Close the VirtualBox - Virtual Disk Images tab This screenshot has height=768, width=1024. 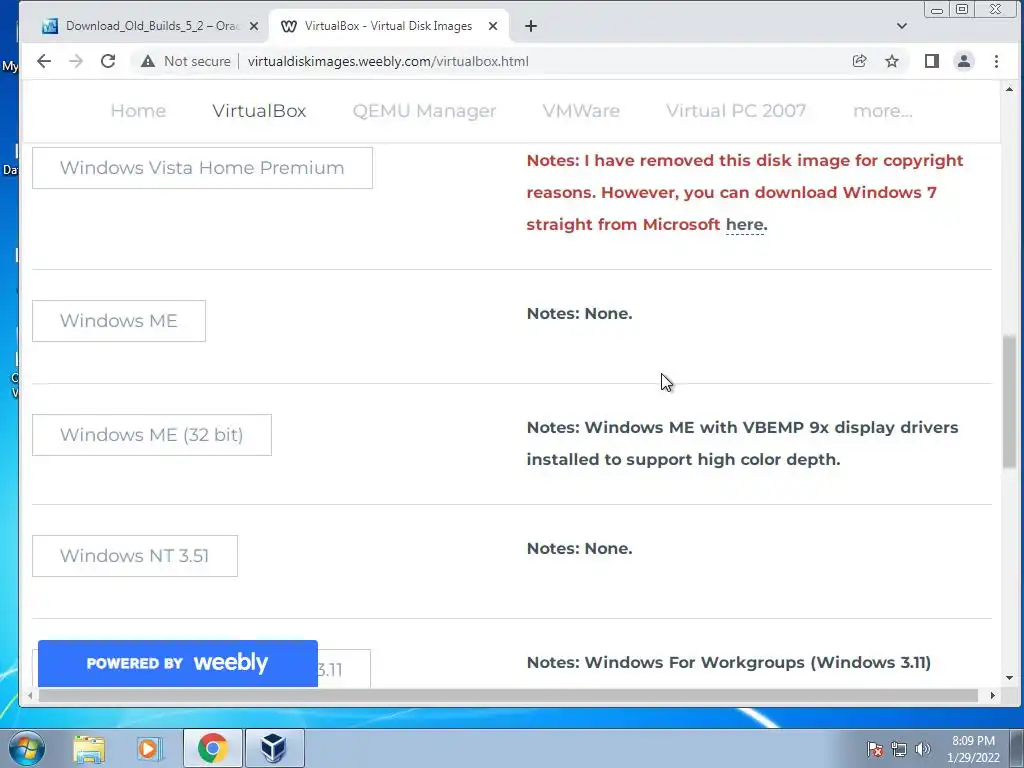point(493,26)
